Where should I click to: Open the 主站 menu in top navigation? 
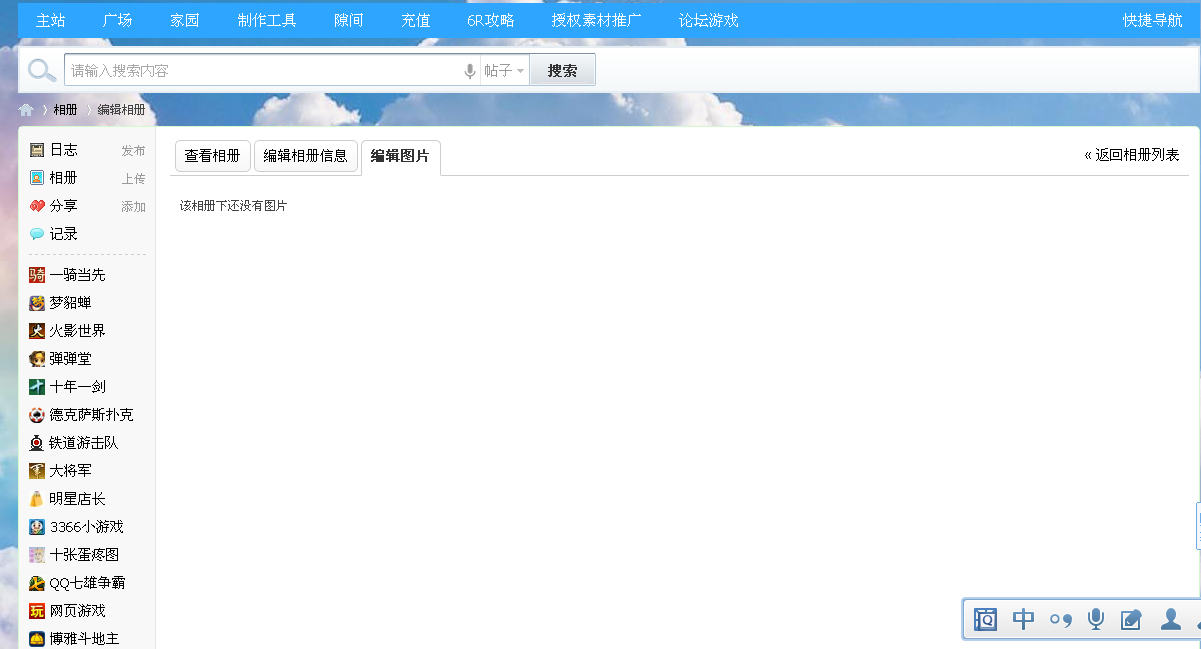coord(51,20)
